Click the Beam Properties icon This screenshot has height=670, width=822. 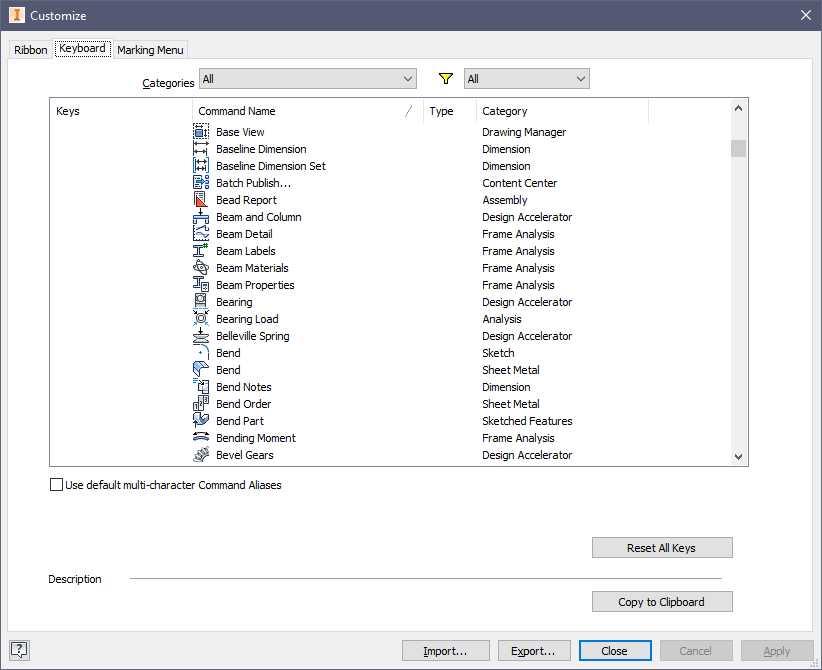[x=201, y=285]
